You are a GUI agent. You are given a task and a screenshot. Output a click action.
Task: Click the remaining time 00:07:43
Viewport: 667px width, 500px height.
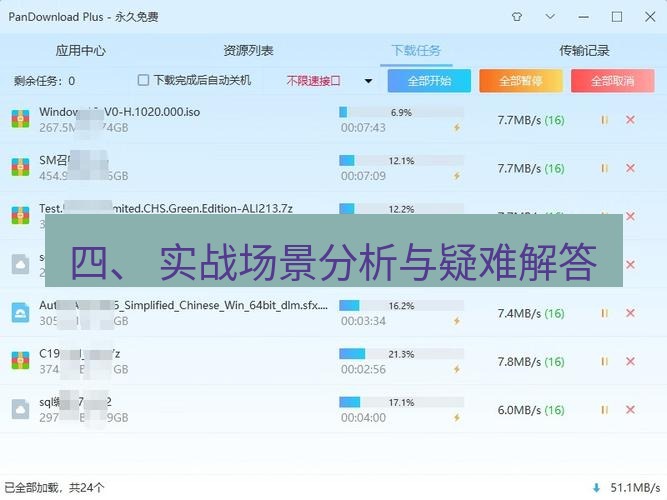[x=363, y=128]
